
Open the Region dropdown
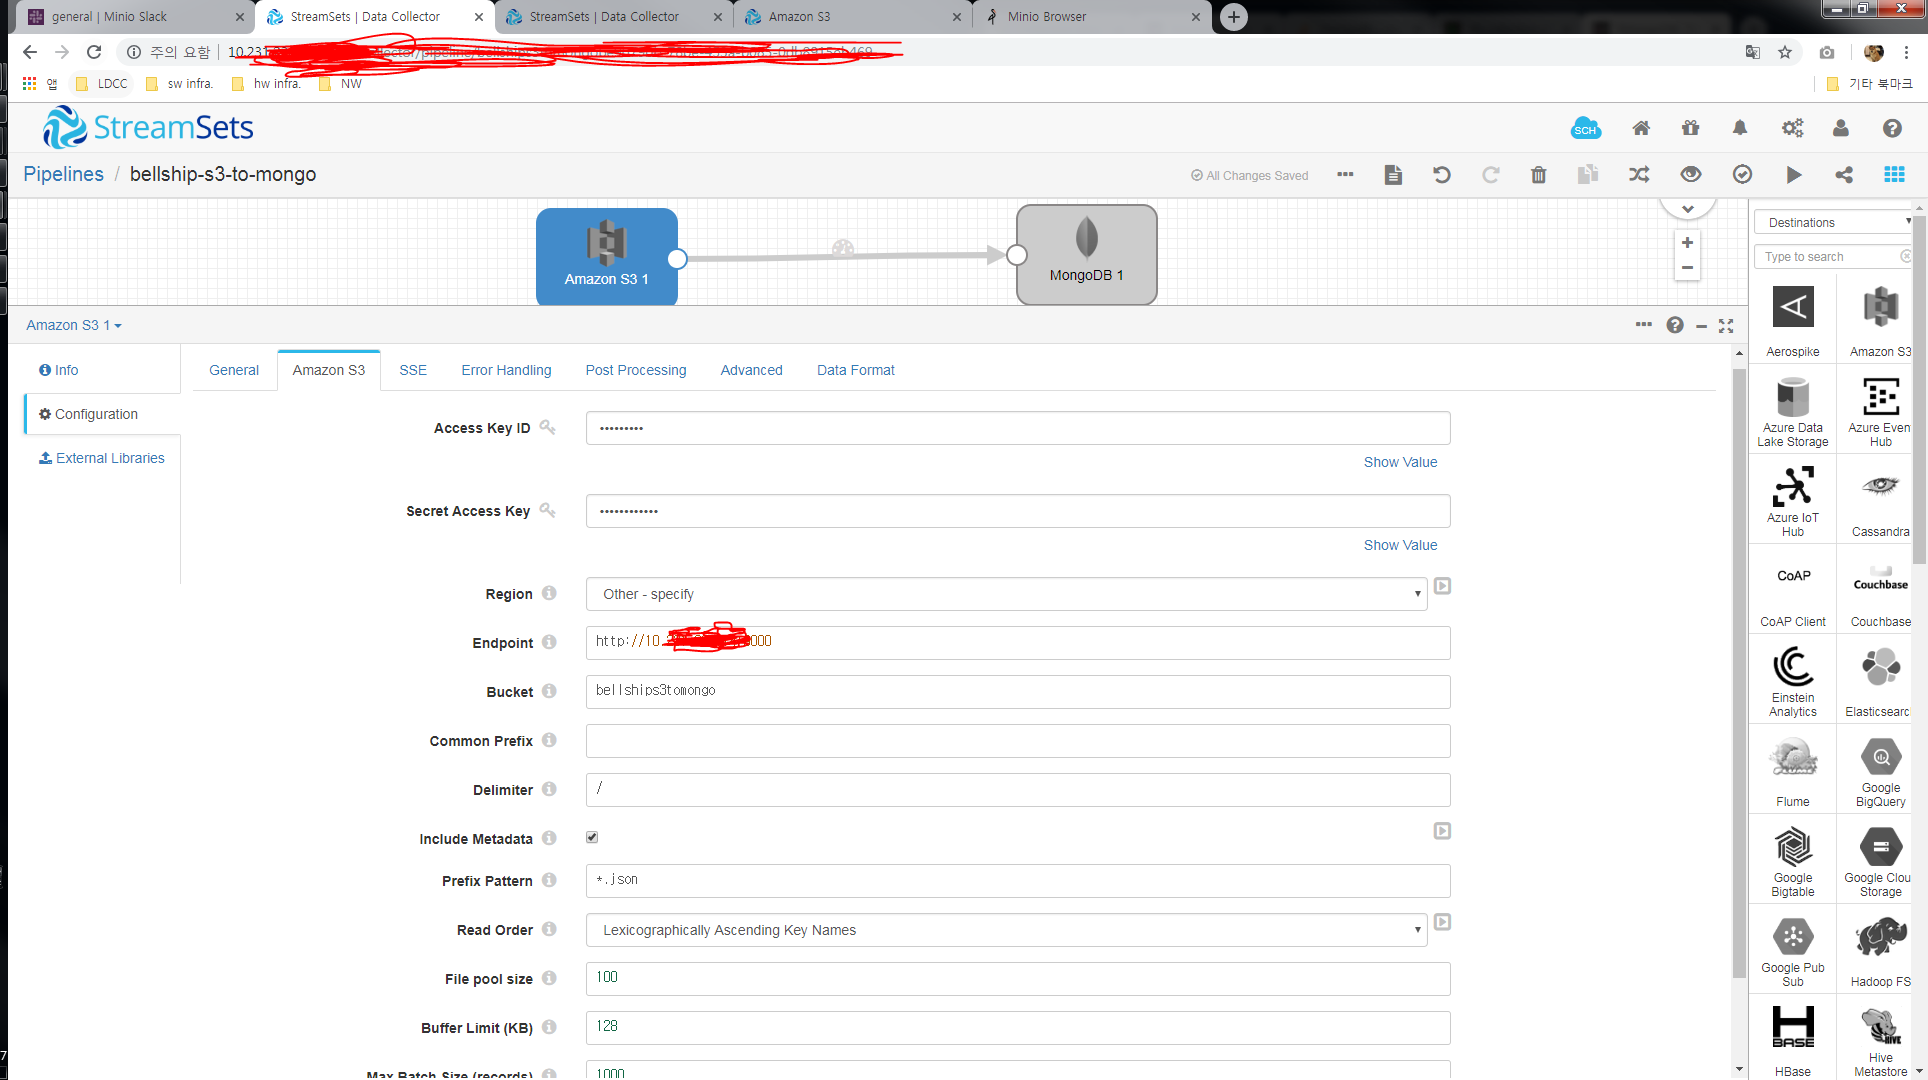pyautogui.click(x=1417, y=593)
